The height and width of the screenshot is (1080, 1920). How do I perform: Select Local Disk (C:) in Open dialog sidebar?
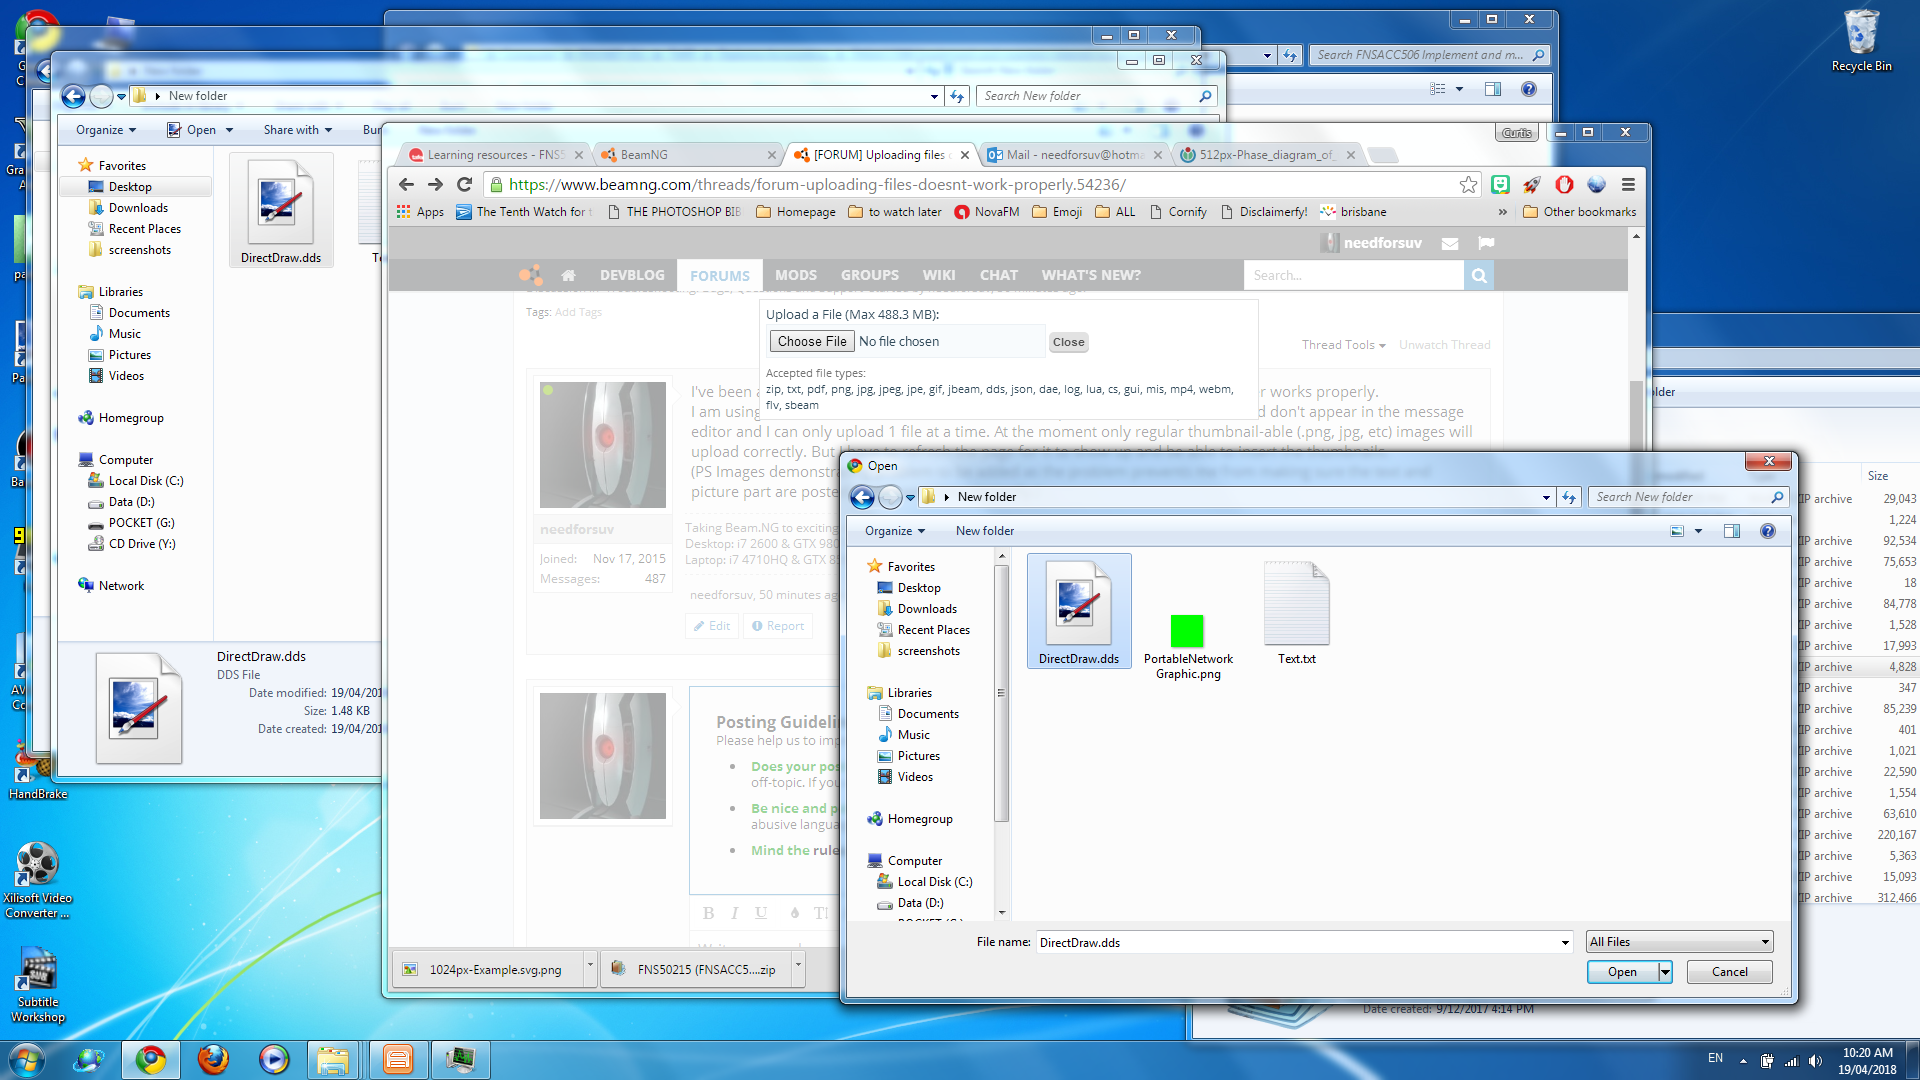click(x=934, y=882)
